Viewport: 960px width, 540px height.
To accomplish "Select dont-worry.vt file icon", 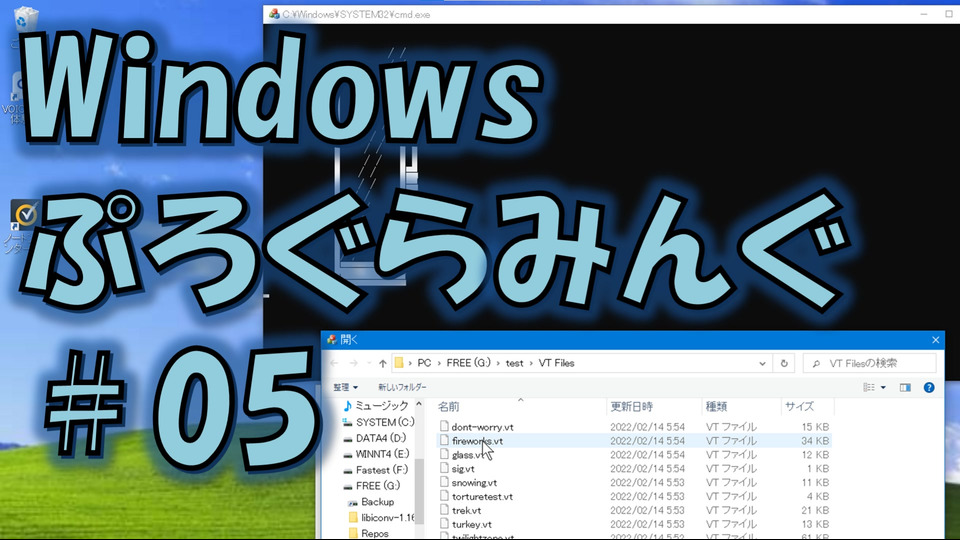I will 444,426.
